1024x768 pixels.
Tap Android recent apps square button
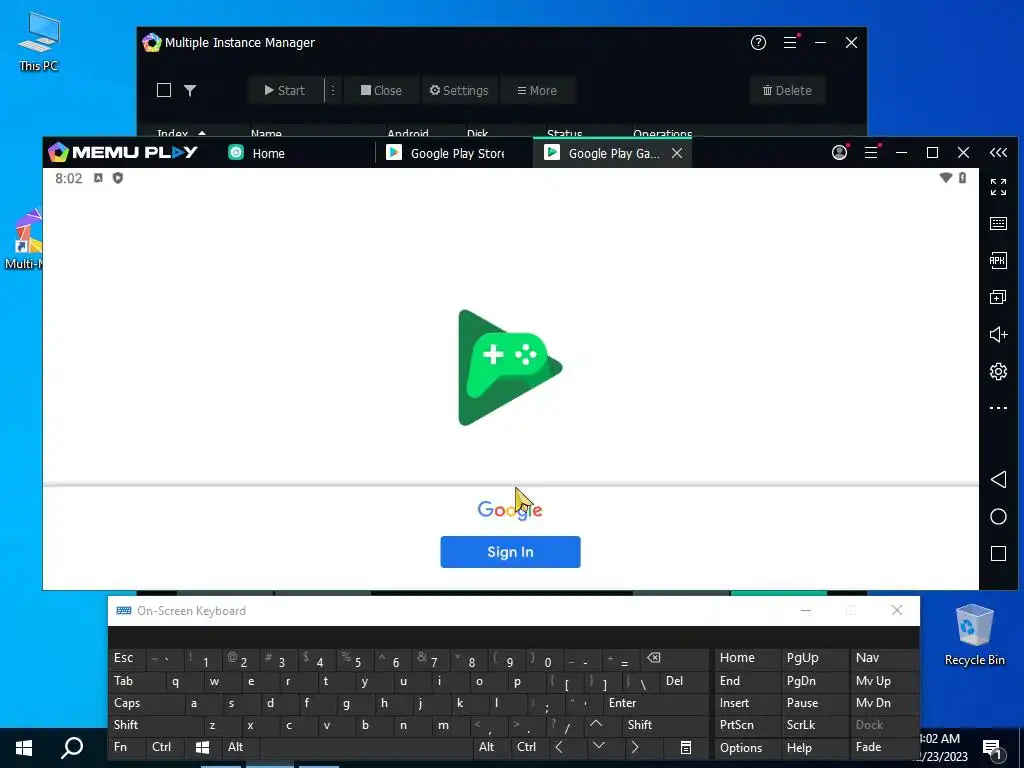click(x=998, y=554)
